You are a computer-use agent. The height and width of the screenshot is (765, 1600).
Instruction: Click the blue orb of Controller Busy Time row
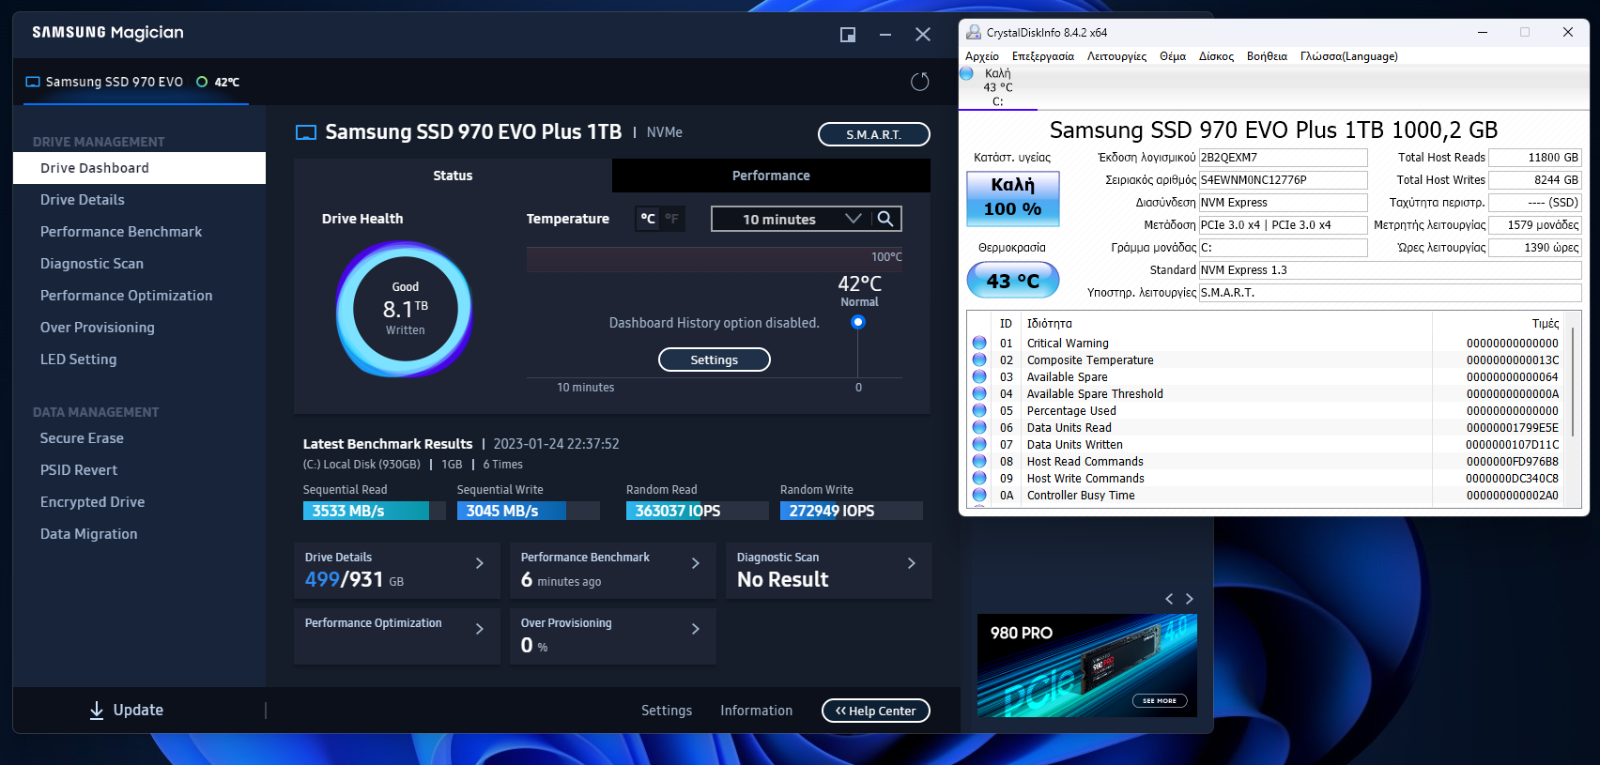point(980,495)
